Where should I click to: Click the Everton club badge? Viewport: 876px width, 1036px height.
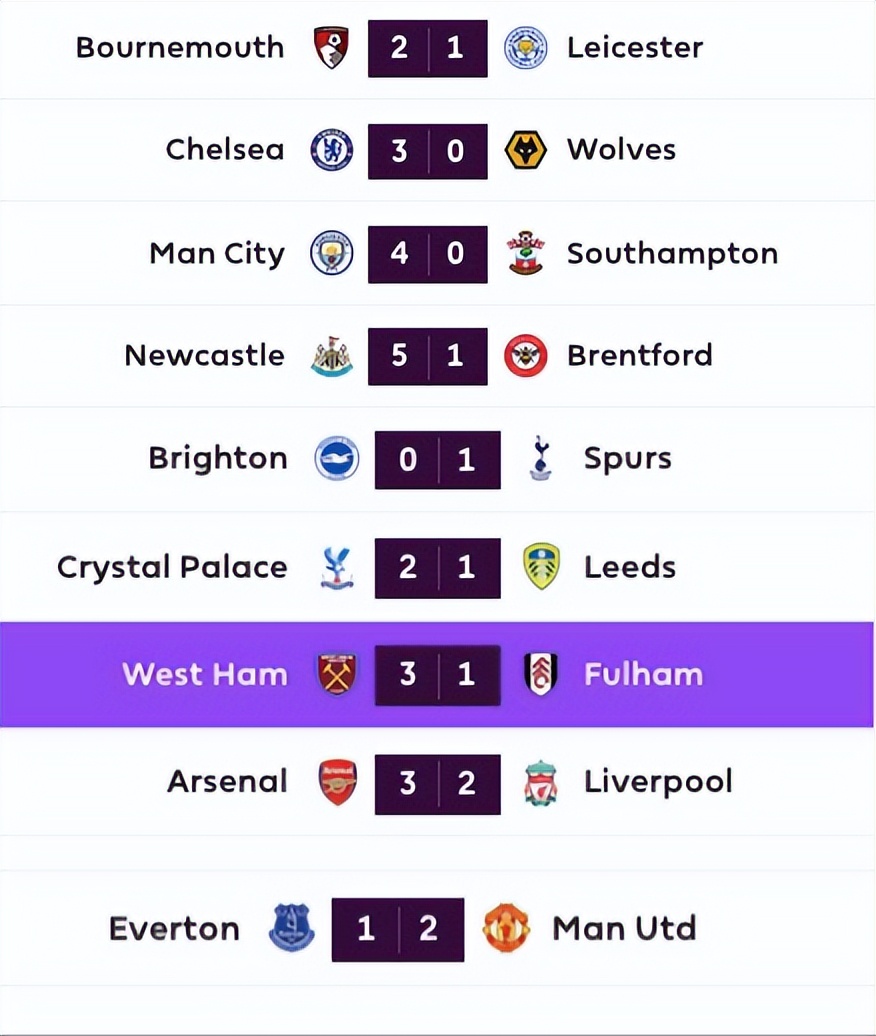coord(292,929)
